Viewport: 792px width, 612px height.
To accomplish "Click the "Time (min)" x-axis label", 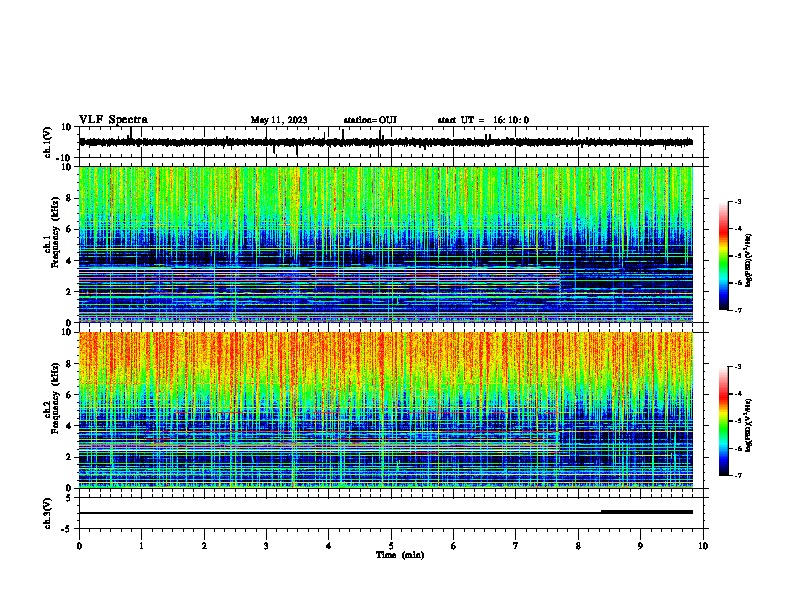I will coord(400,555).
